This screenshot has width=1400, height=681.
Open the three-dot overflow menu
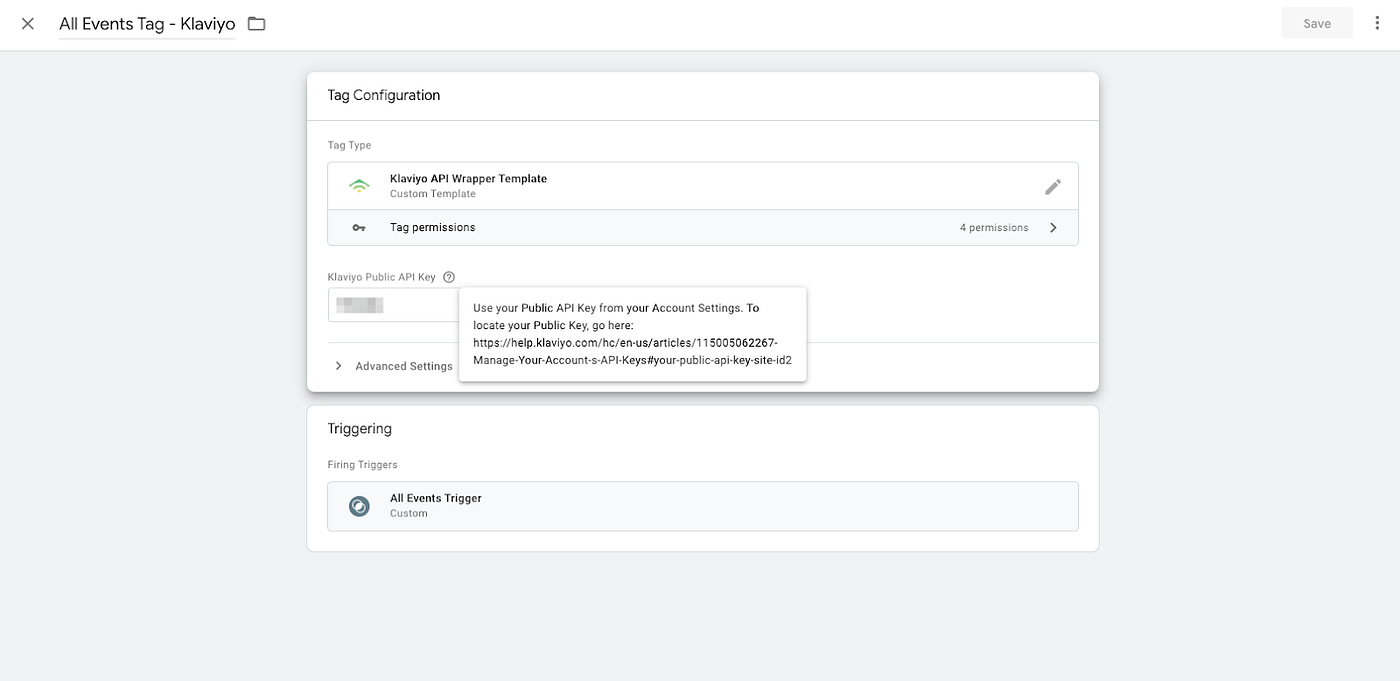tap(1377, 22)
